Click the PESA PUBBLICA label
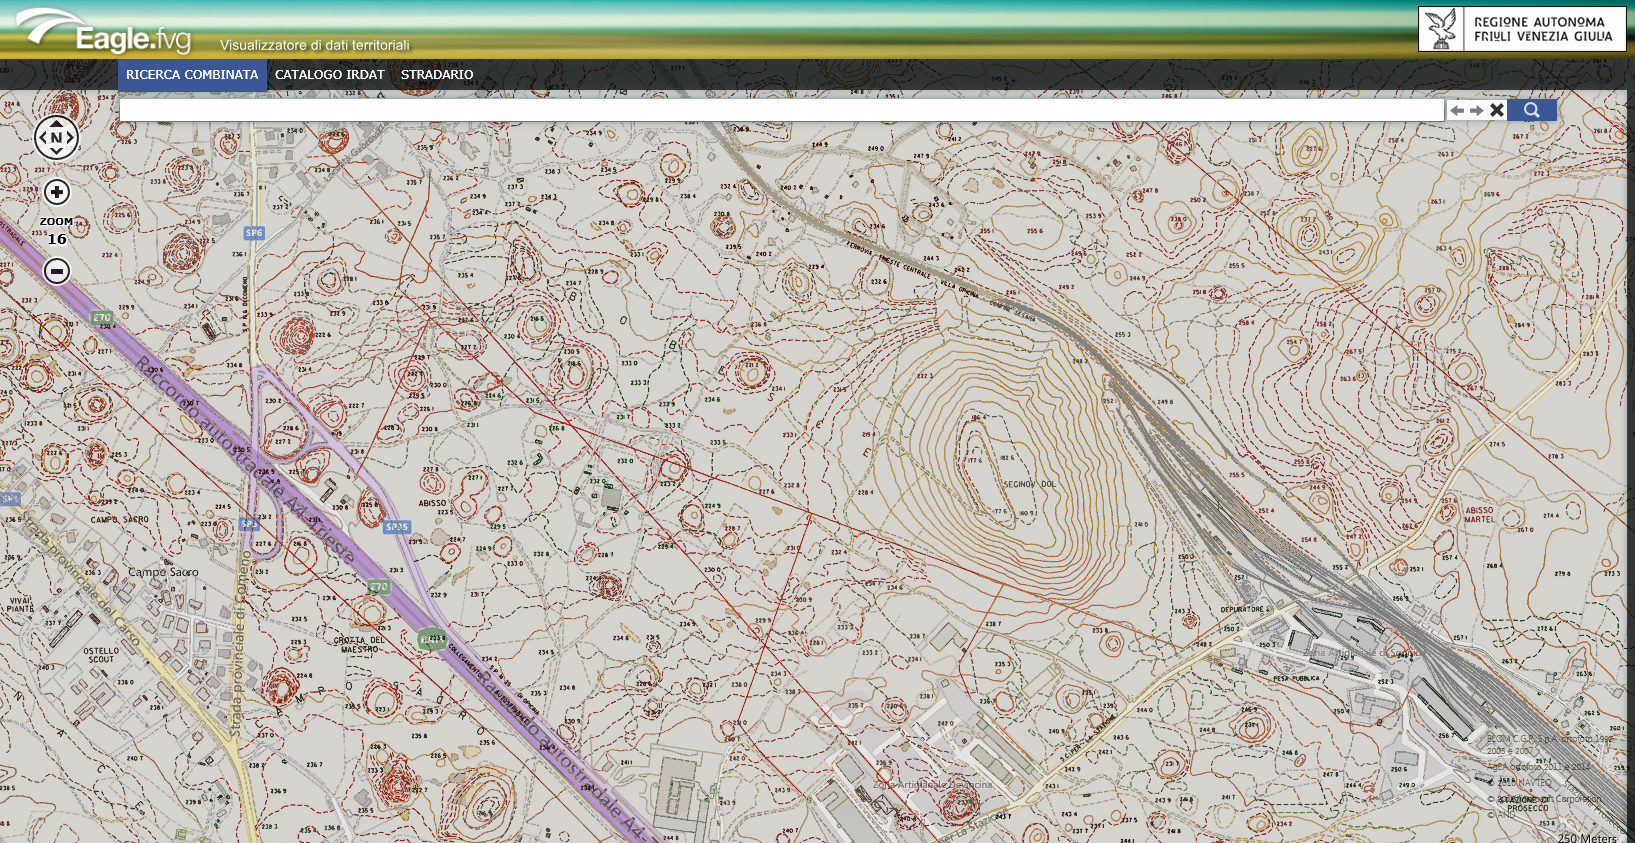Image resolution: width=1635 pixels, height=843 pixels. pyautogui.click(x=1297, y=678)
